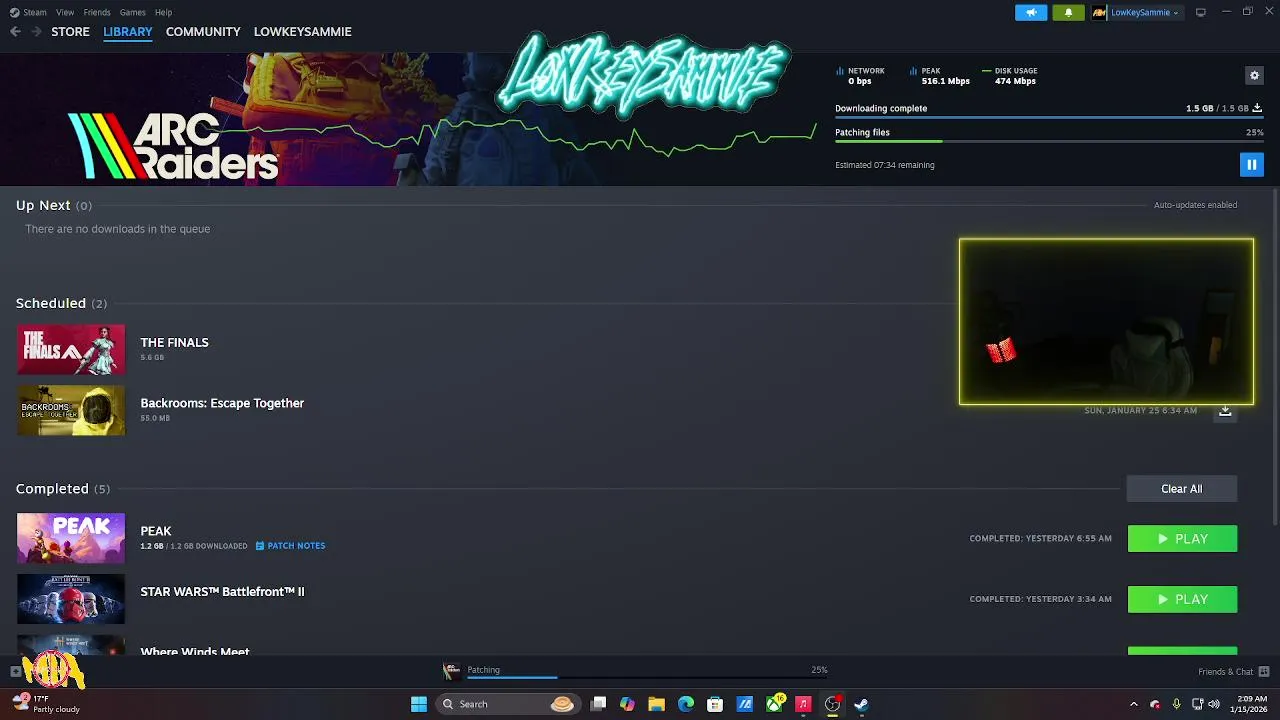Select Where Winds Meet title
Image resolution: width=1280 pixels, height=720 pixels.
click(195, 652)
